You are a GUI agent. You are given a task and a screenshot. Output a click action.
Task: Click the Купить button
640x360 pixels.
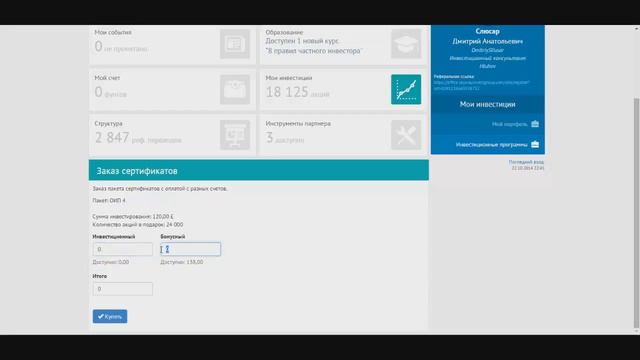click(x=110, y=316)
